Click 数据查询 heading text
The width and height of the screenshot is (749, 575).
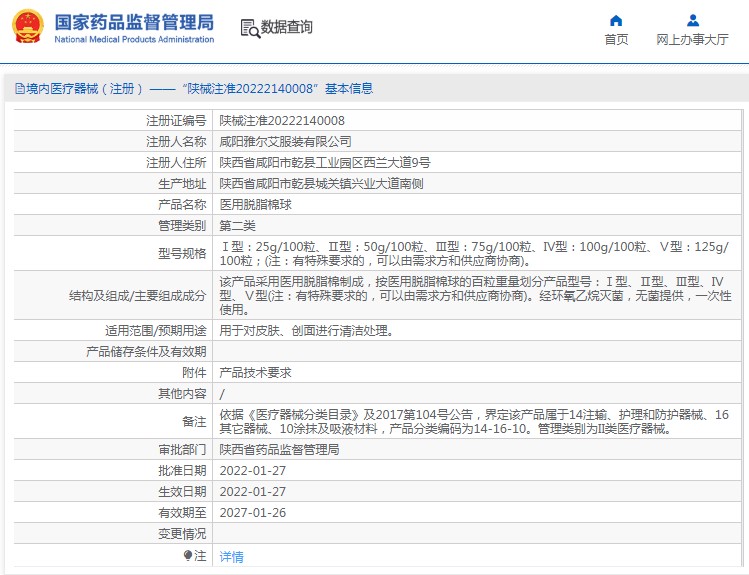(x=287, y=27)
